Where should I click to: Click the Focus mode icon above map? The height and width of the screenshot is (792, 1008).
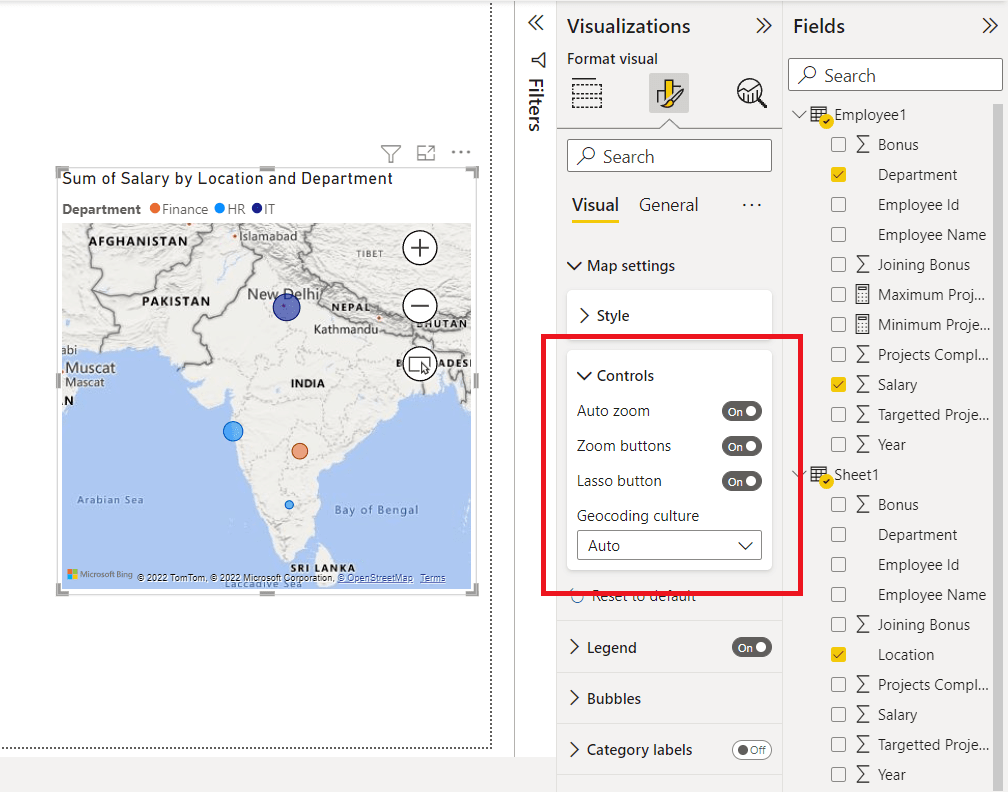click(x=426, y=153)
